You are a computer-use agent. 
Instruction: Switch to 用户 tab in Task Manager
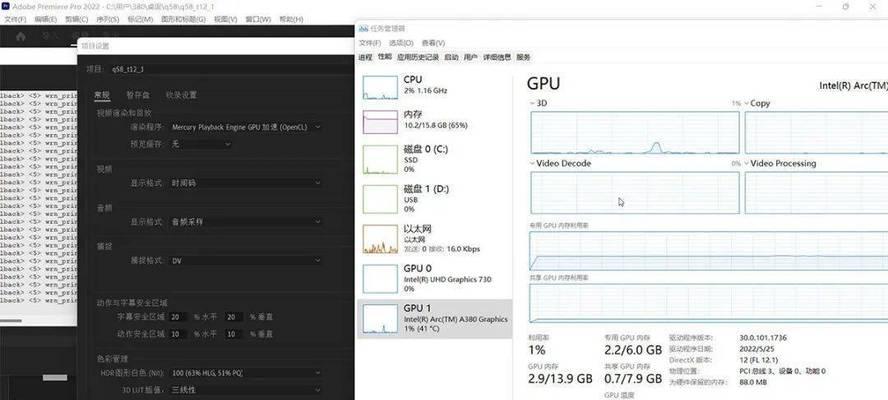click(471, 57)
